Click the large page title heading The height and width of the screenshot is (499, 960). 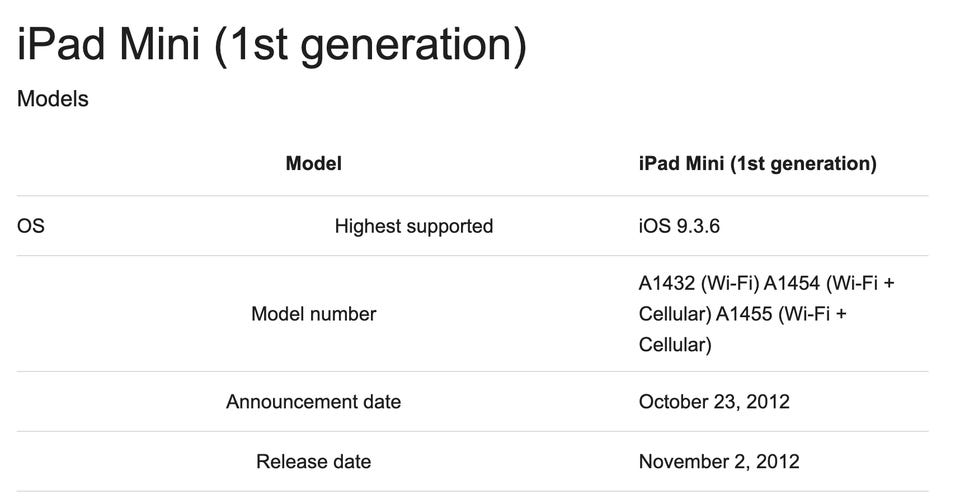(272, 45)
